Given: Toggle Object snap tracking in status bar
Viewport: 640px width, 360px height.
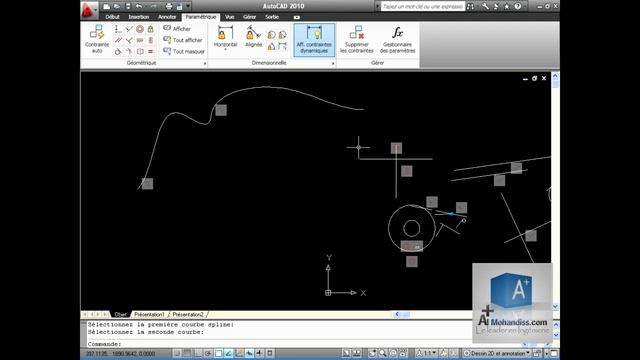Looking at the screenshot, I should pyautogui.click(x=229, y=353).
